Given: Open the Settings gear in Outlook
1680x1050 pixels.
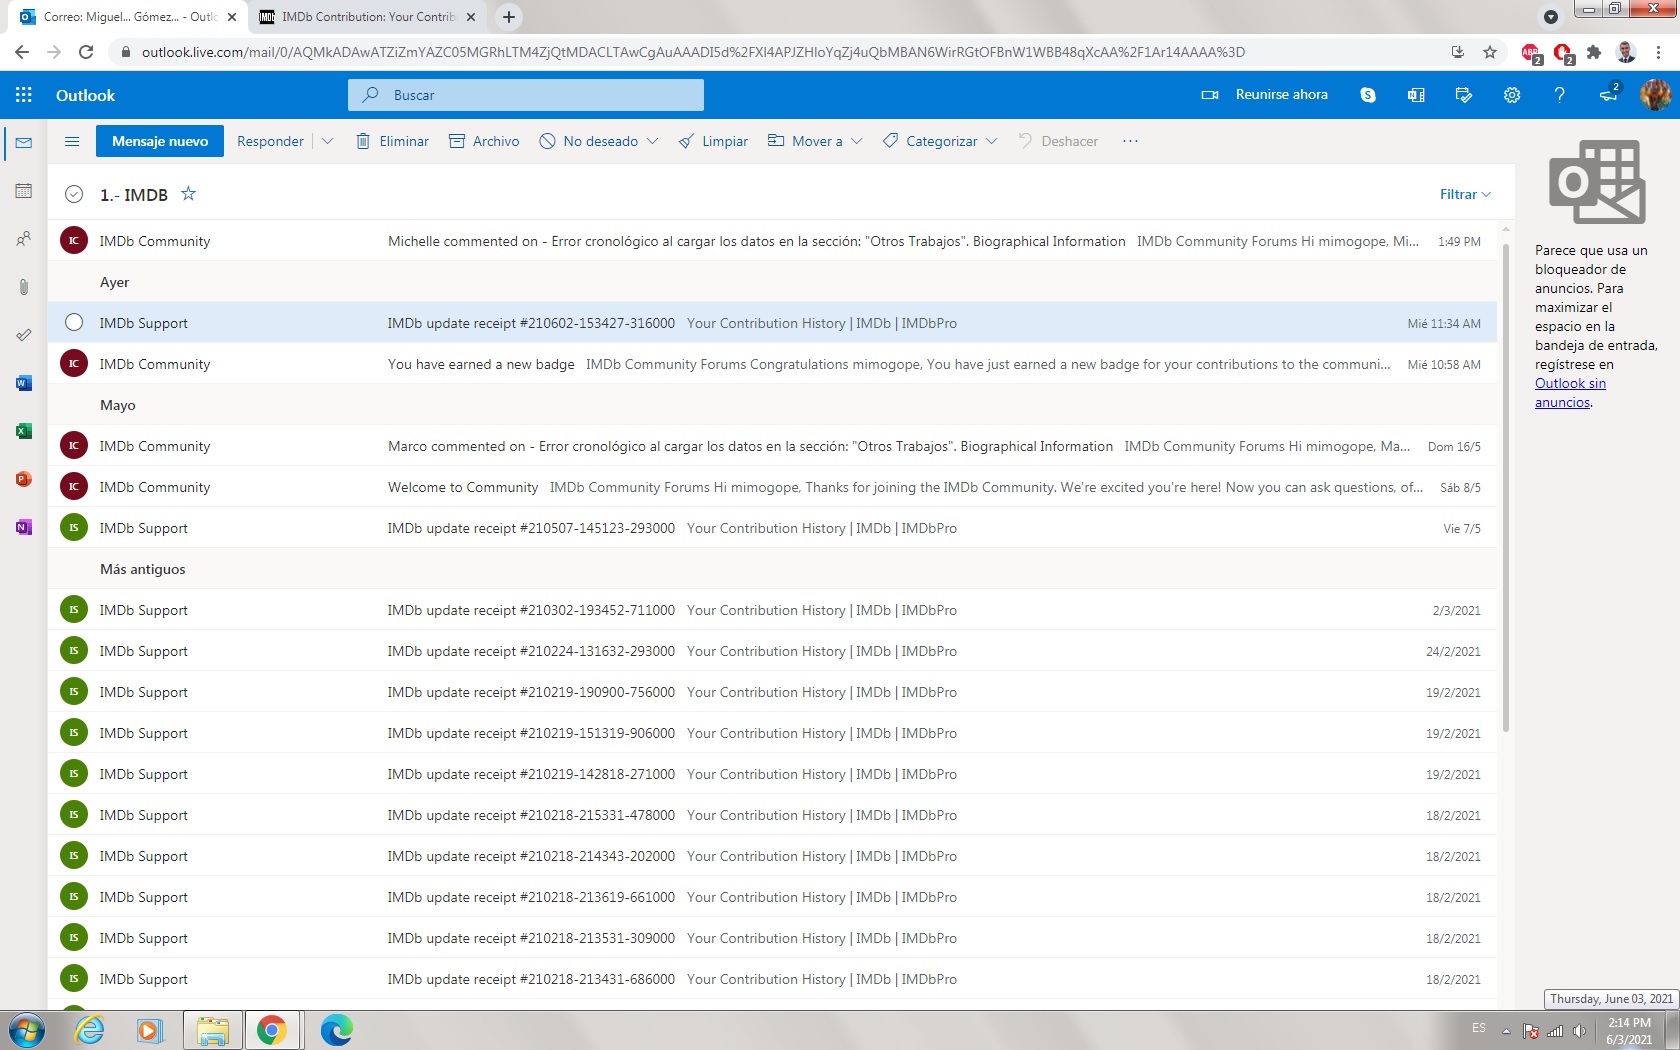Looking at the screenshot, I should tap(1512, 95).
